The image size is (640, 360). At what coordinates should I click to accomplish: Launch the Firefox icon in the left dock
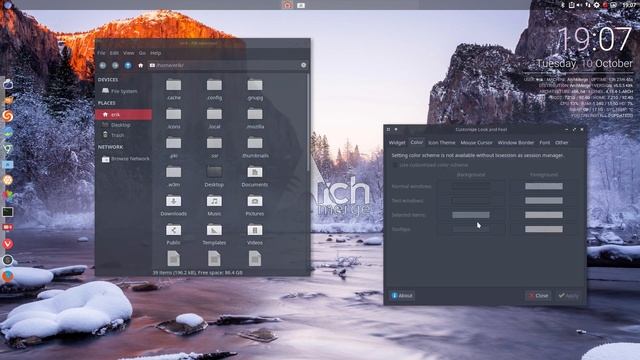(x=8, y=276)
